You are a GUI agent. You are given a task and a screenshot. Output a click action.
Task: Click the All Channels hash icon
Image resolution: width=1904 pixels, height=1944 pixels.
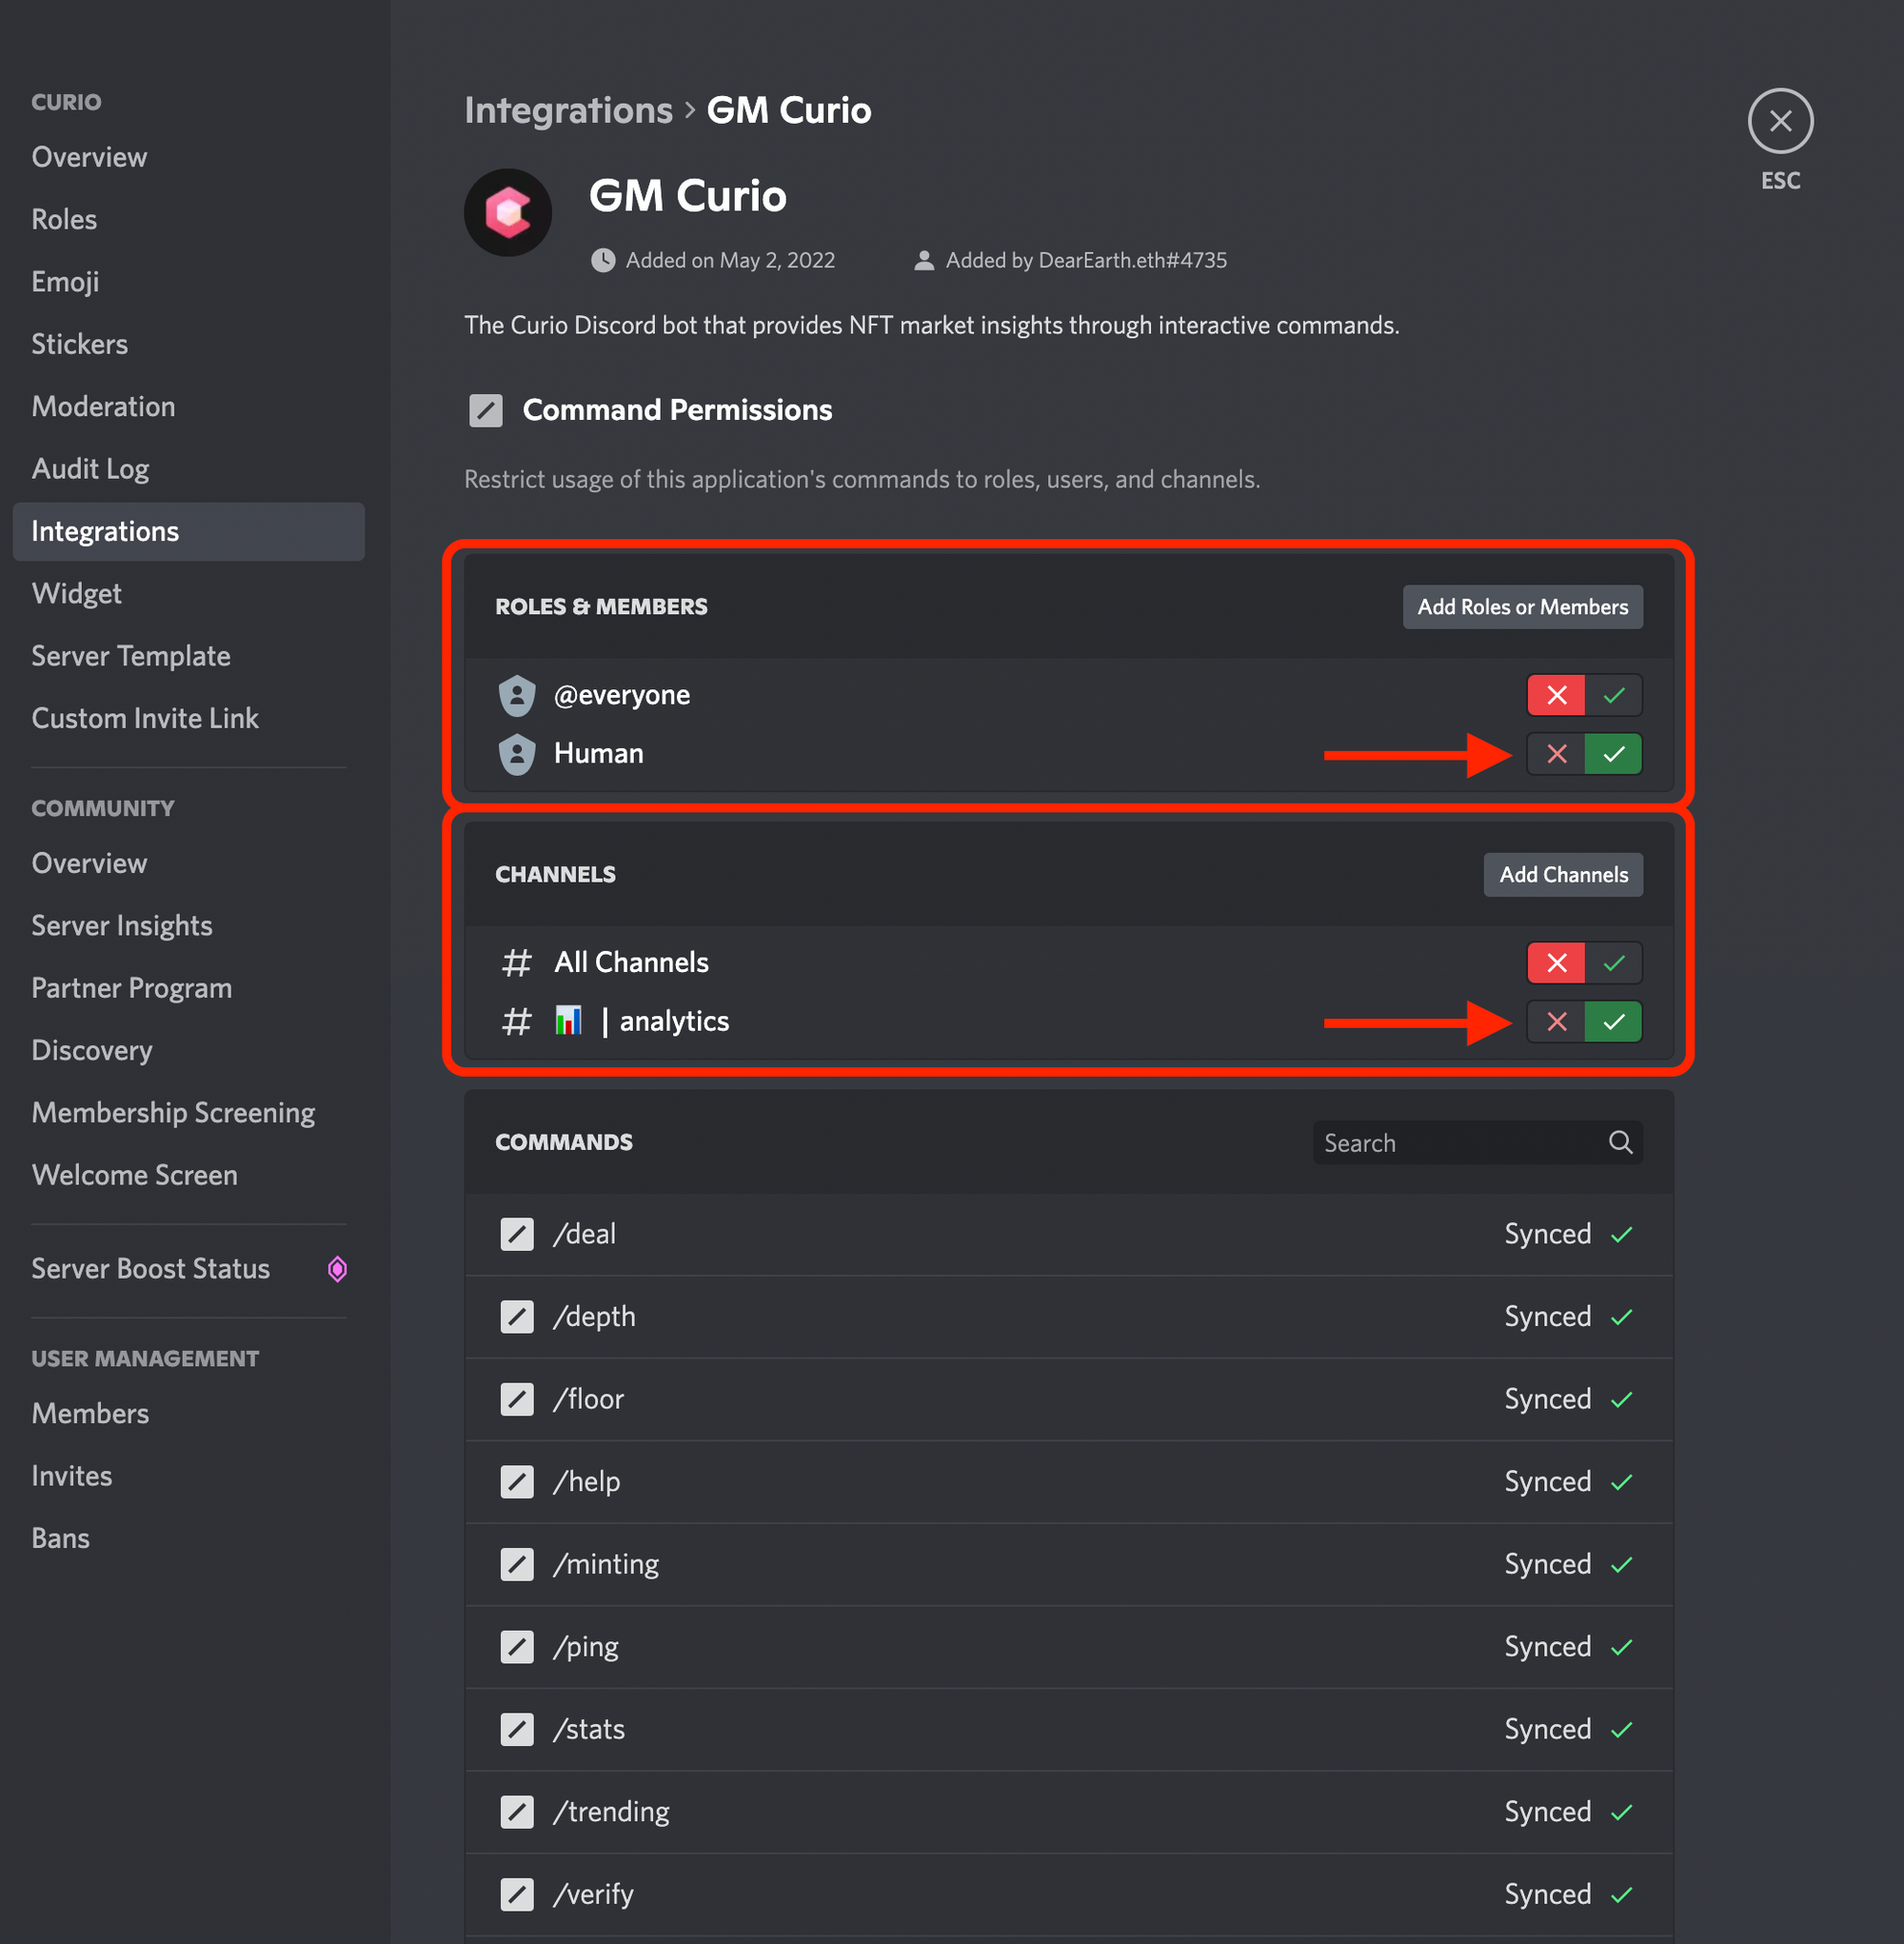tap(516, 963)
